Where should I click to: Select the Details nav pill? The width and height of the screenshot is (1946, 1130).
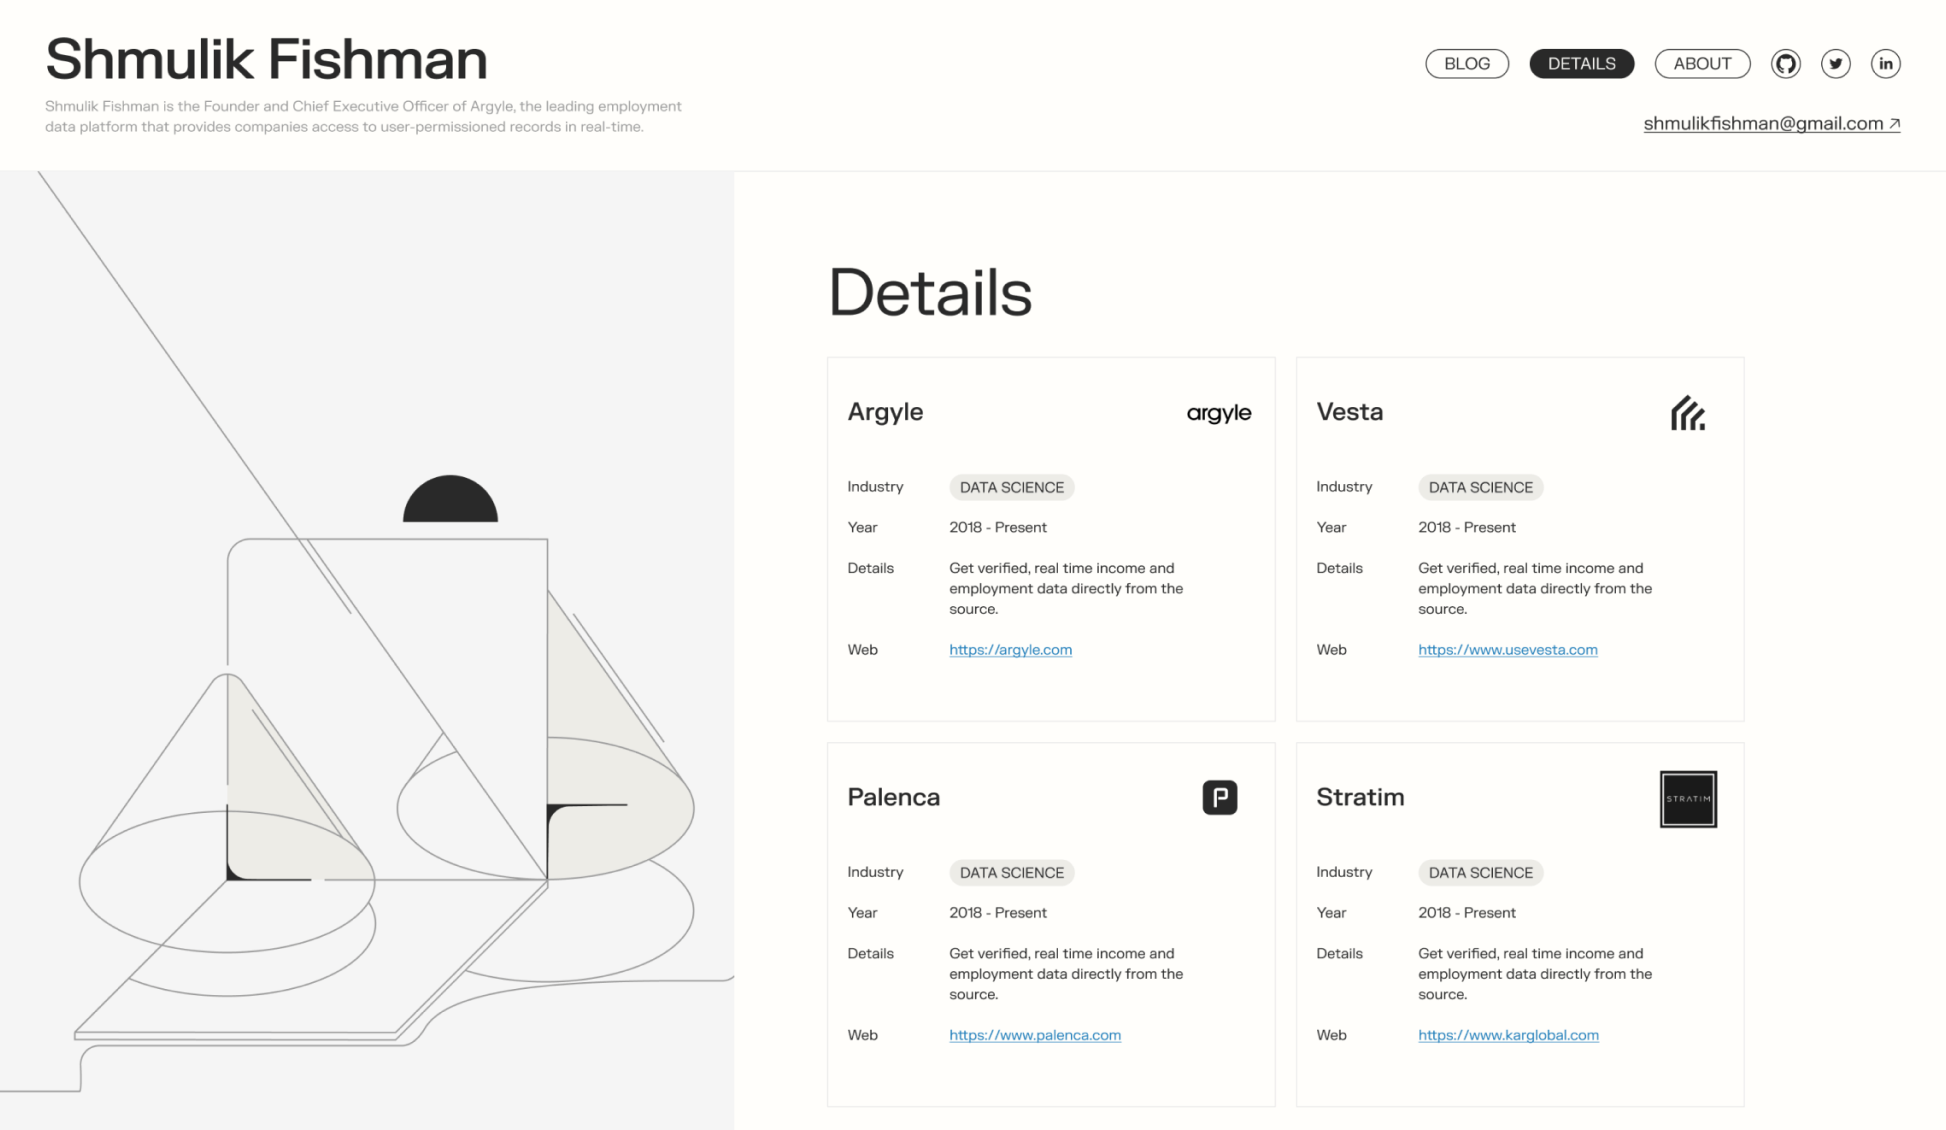click(1581, 64)
